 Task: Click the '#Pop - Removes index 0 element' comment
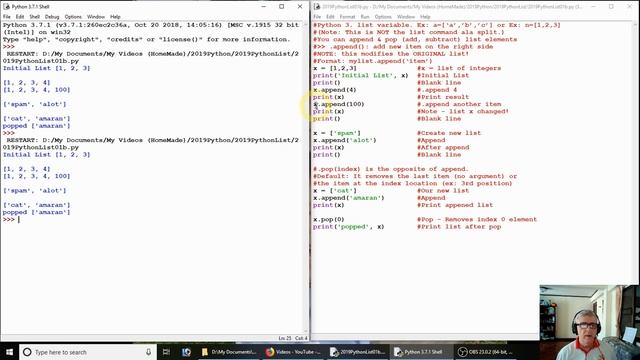pyautogui.click(x=477, y=220)
